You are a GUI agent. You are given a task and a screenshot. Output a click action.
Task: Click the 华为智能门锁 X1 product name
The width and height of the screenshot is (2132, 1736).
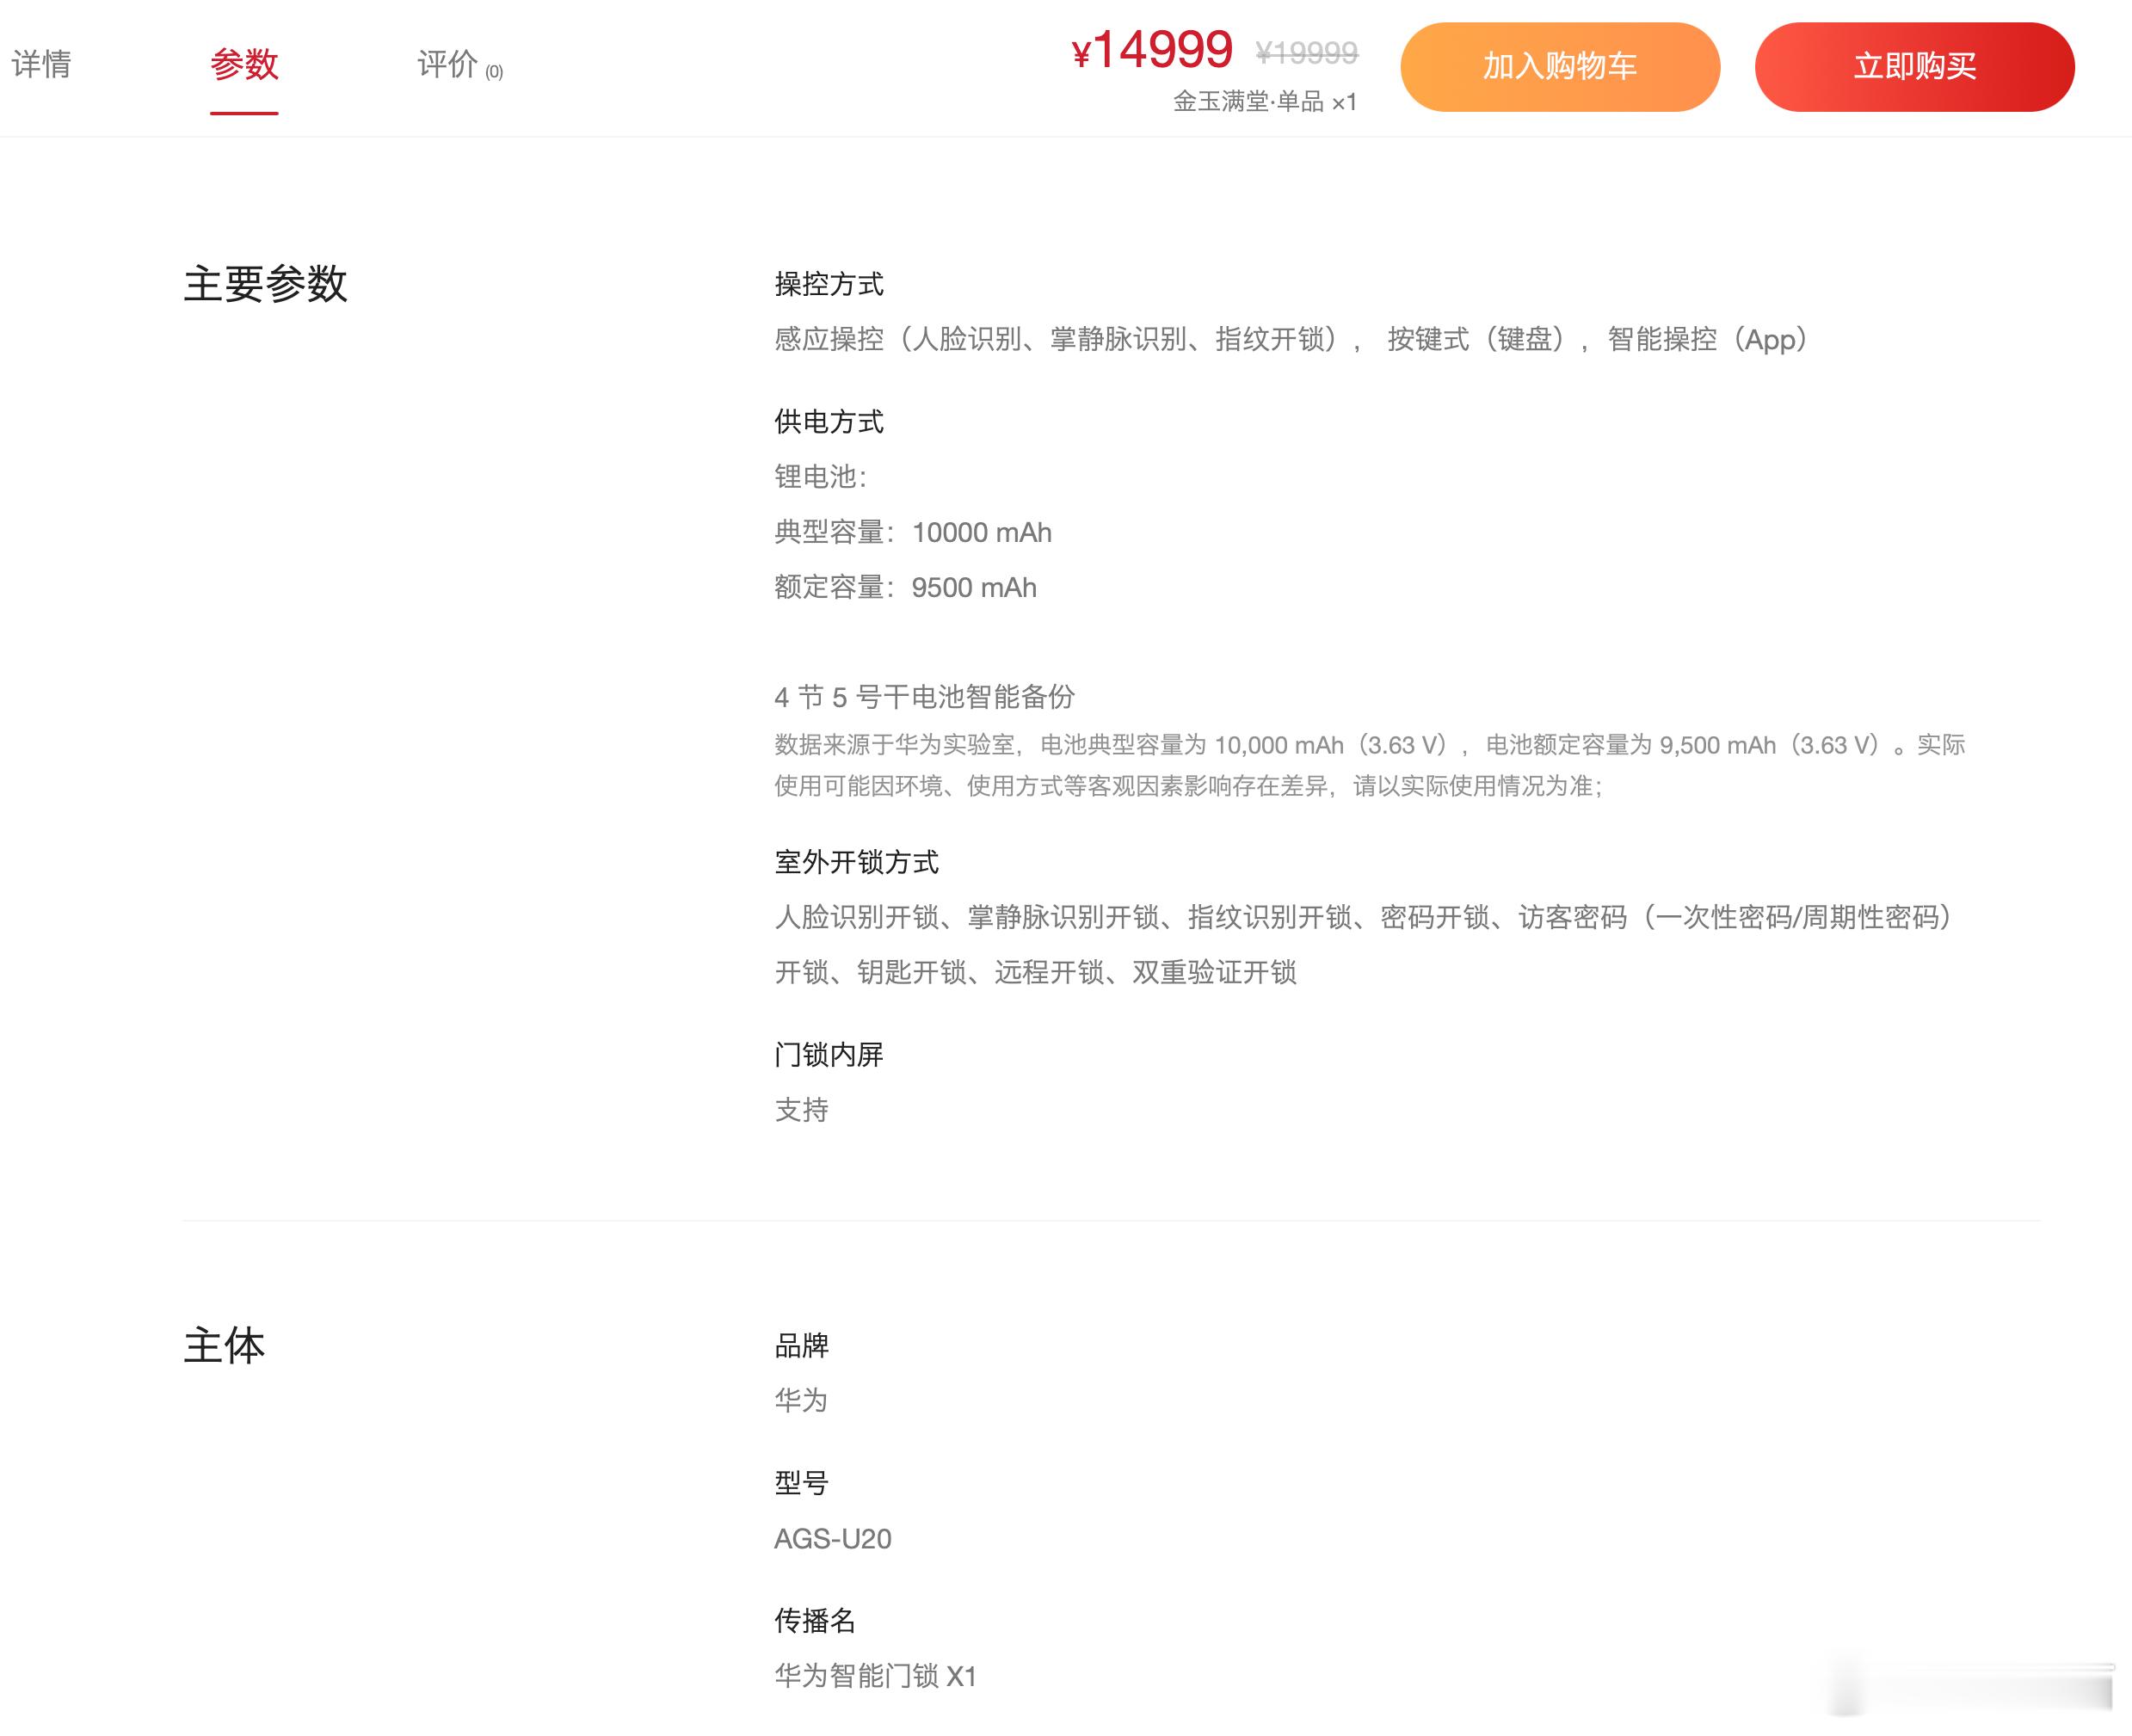[x=875, y=1675]
